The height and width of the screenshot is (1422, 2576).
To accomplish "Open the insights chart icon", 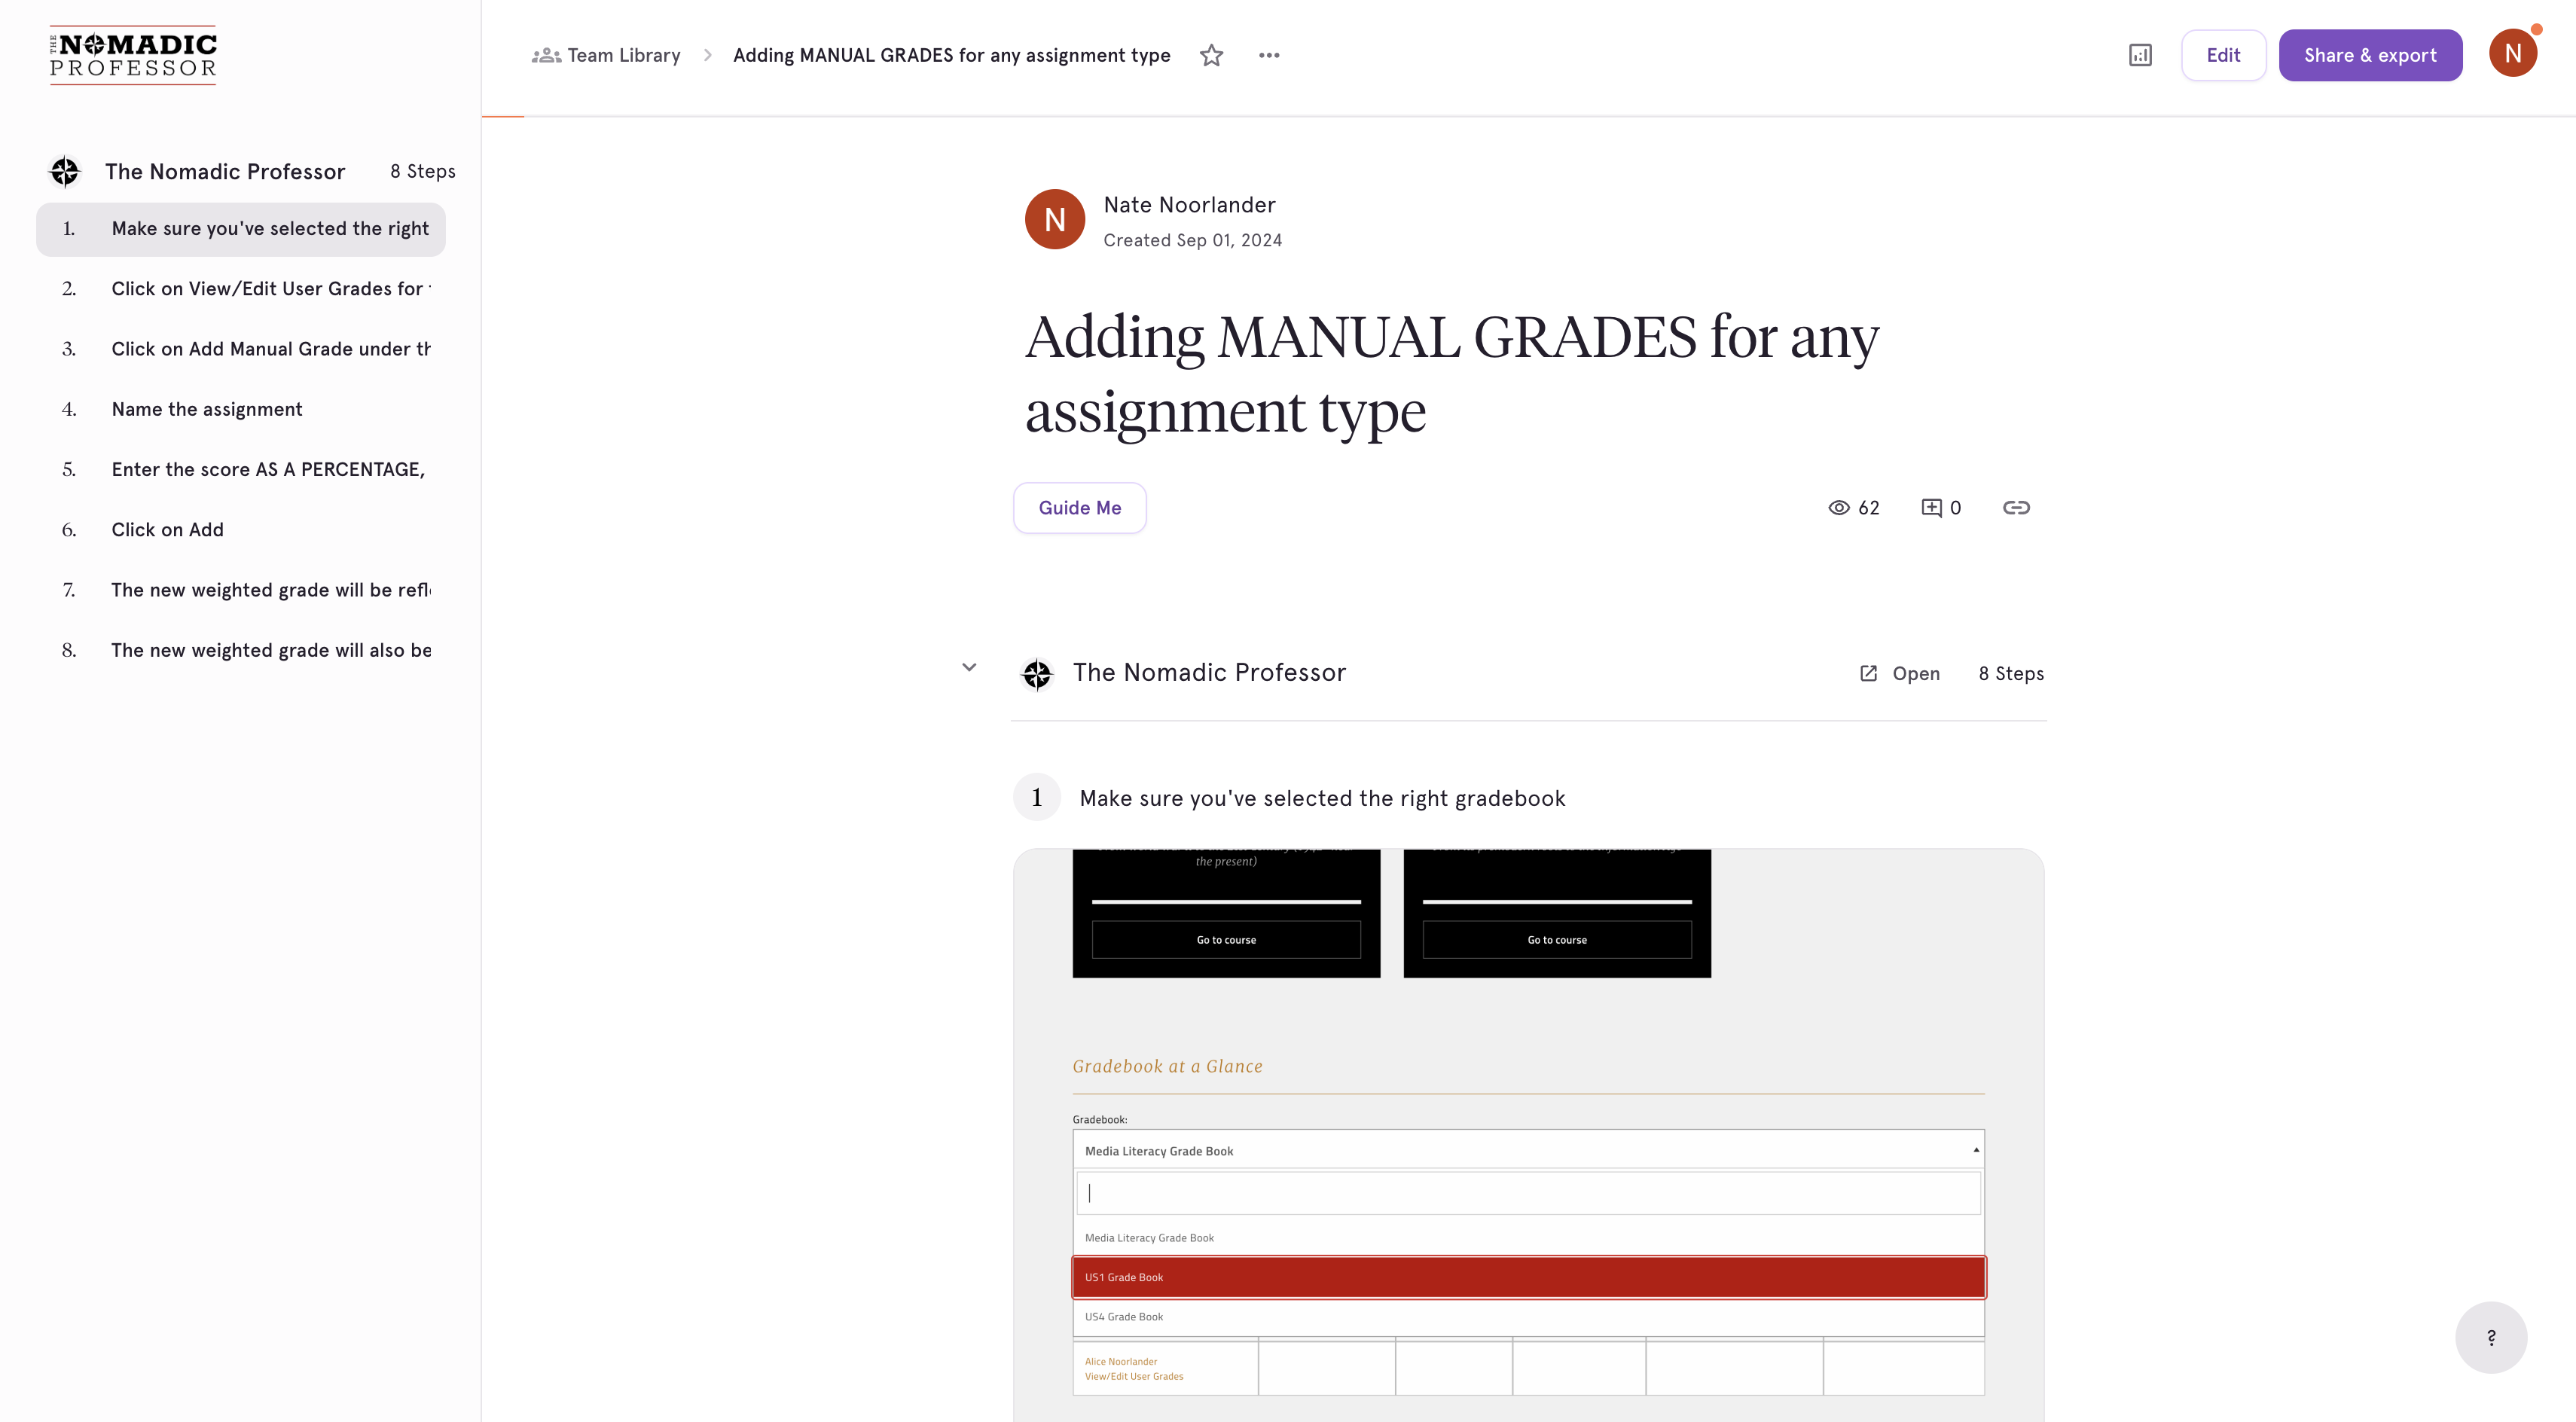I will 2140,55.
